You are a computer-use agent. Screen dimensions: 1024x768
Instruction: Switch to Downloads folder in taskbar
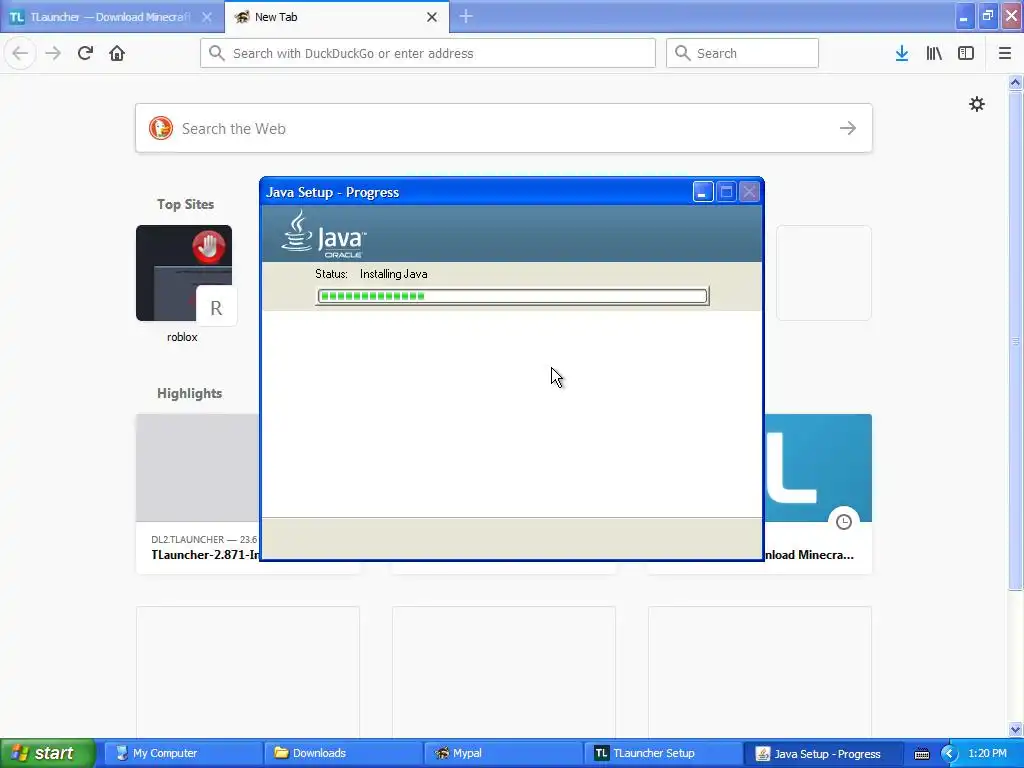(x=342, y=753)
